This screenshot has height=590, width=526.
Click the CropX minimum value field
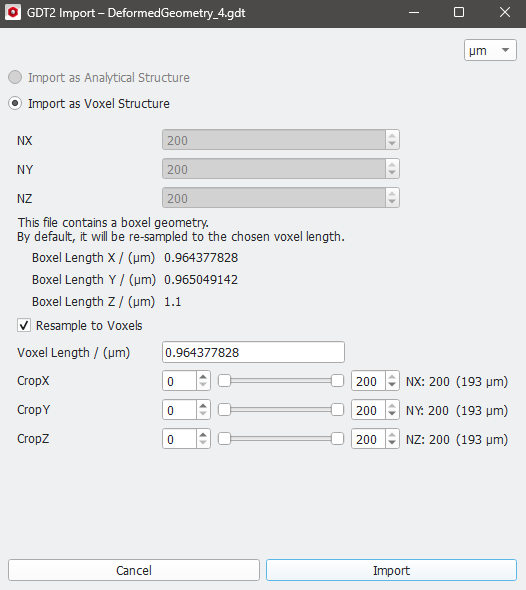click(179, 381)
